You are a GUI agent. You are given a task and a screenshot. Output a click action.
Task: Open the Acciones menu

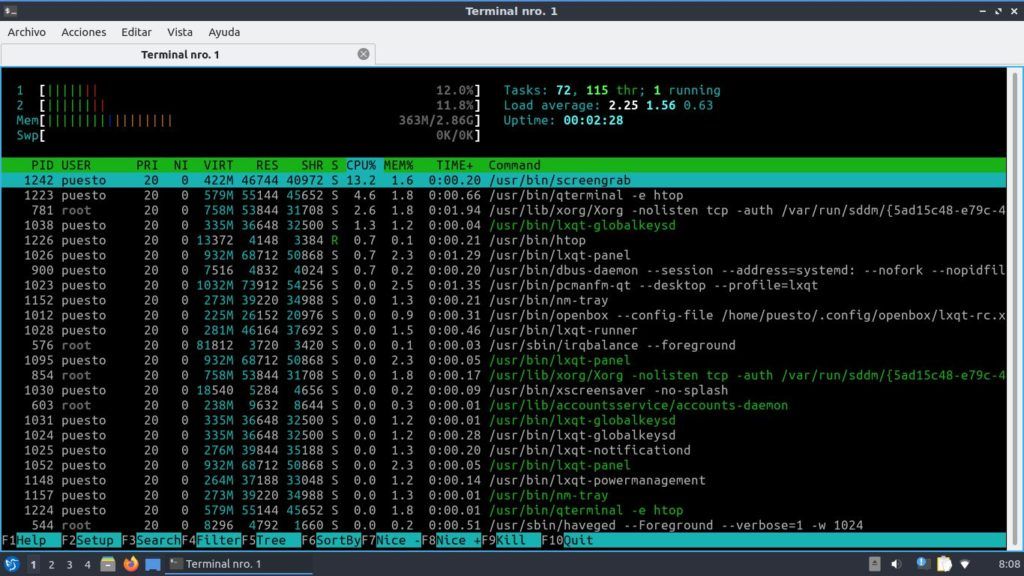tap(84, 32)
